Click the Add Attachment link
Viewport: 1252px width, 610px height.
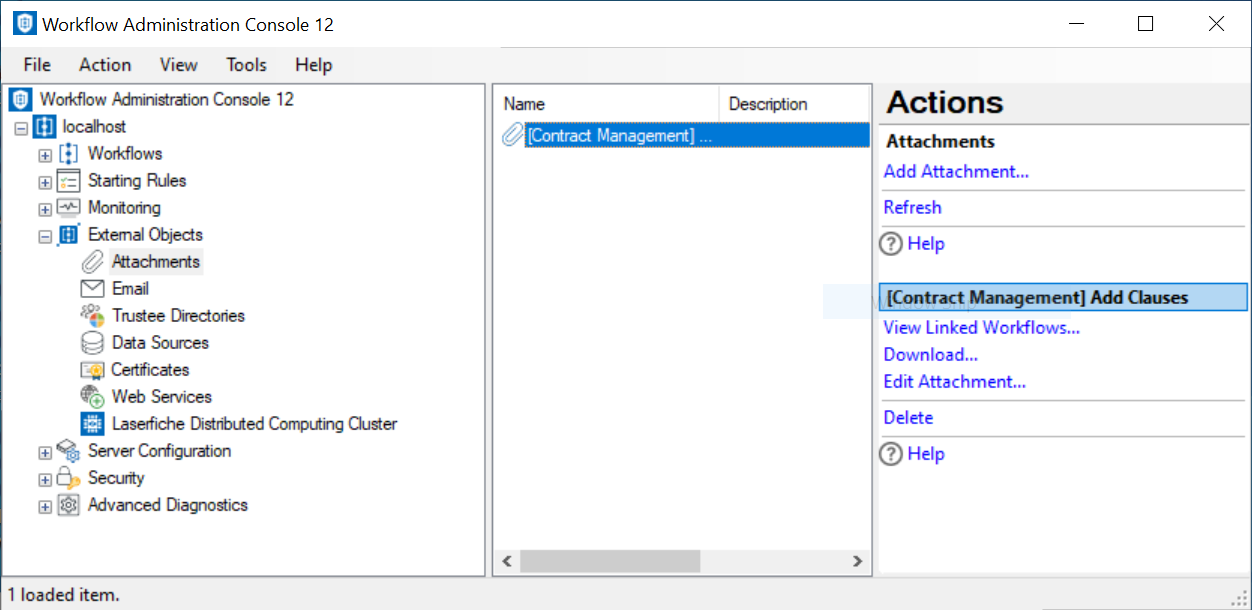click(x=956, y=172)
